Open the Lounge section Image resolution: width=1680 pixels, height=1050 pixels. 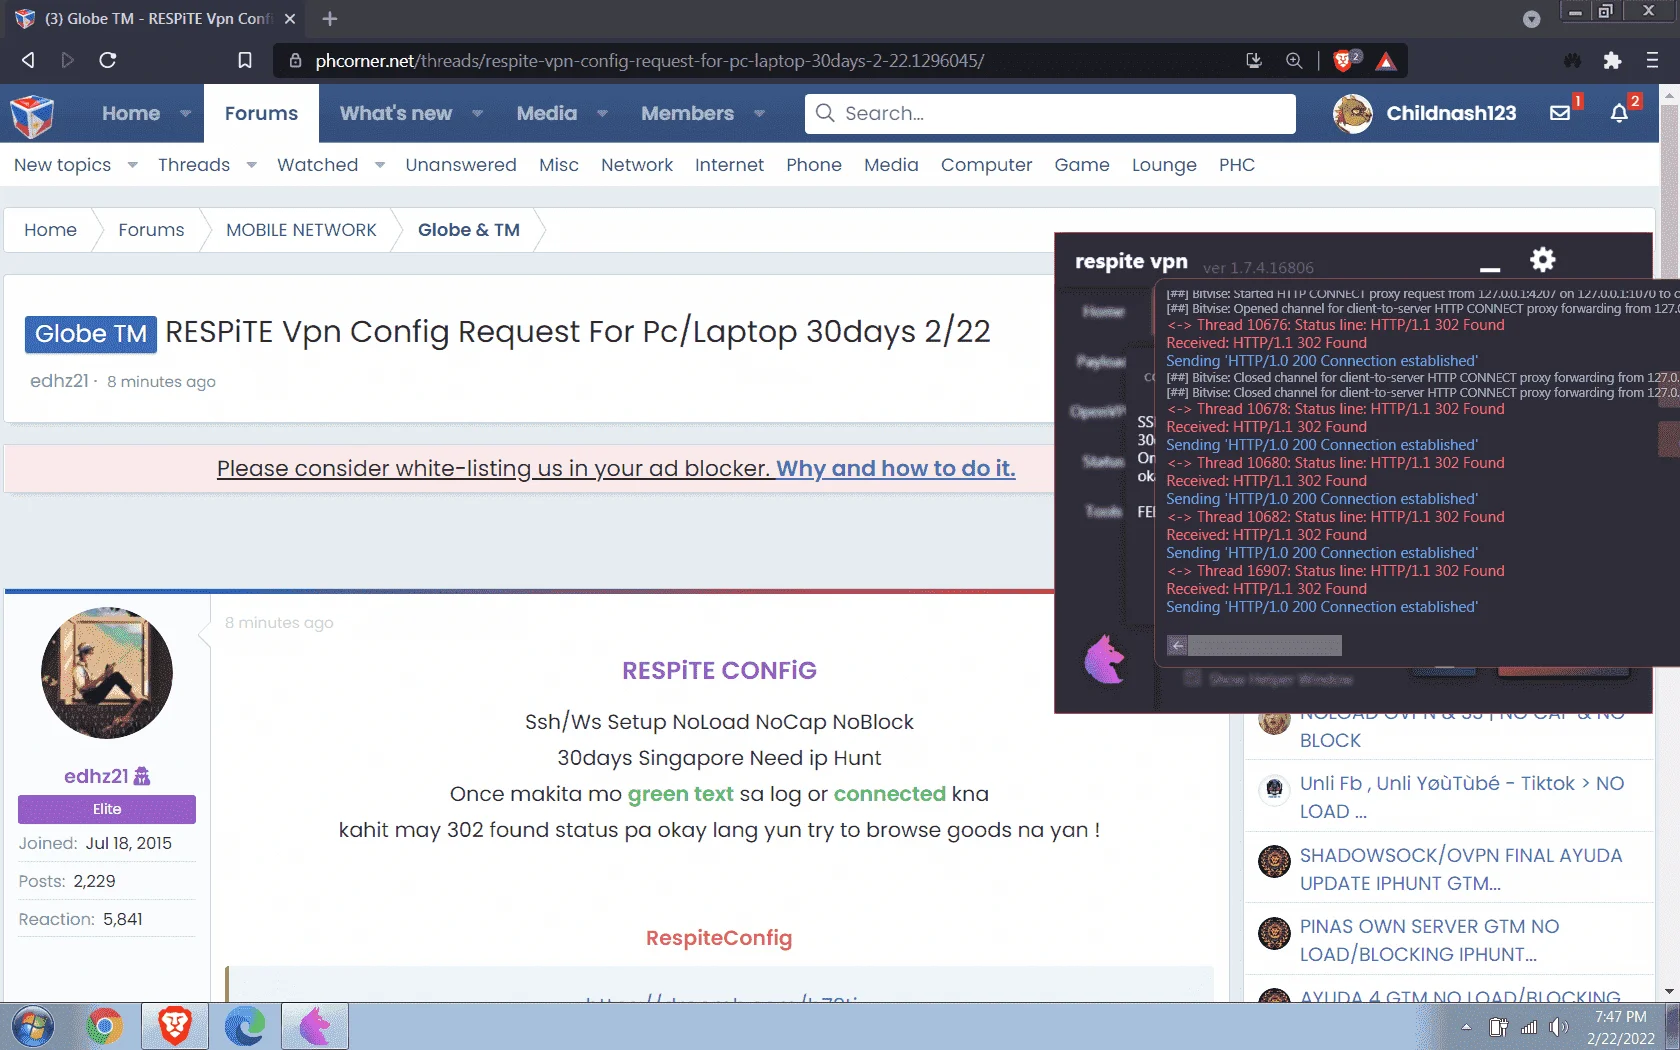tap(1164, 165)
